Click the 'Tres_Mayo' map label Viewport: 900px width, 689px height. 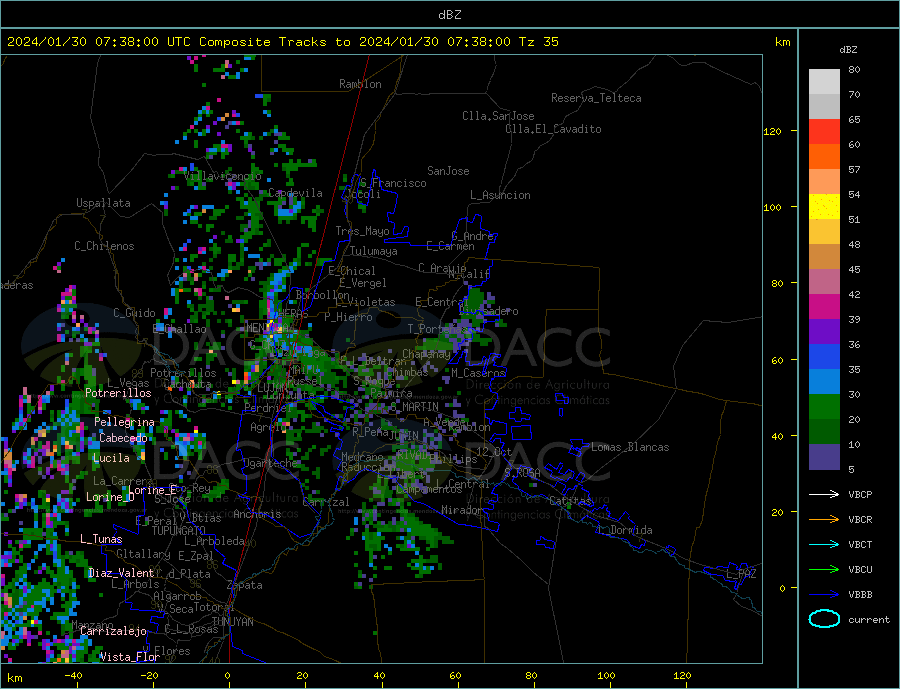coord(362,231)
